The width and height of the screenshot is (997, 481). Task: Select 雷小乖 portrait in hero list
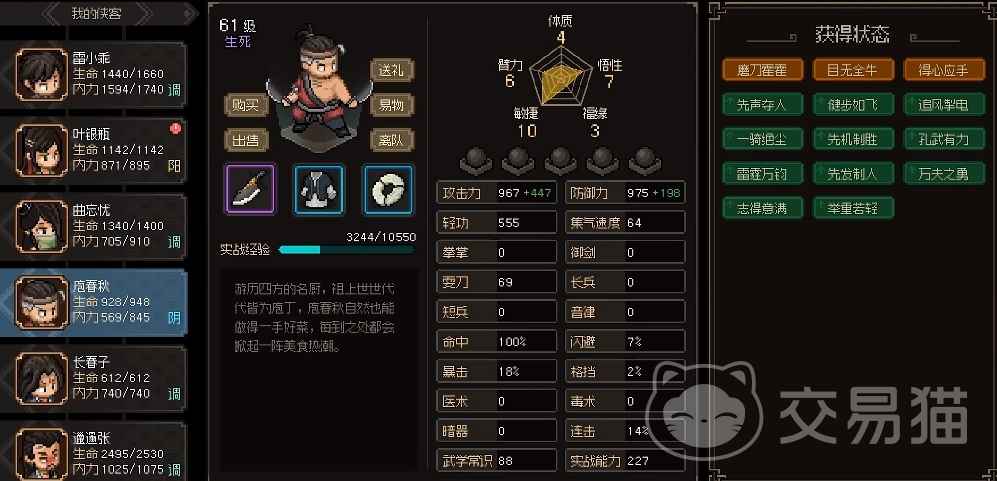click(x=41, y=74)
